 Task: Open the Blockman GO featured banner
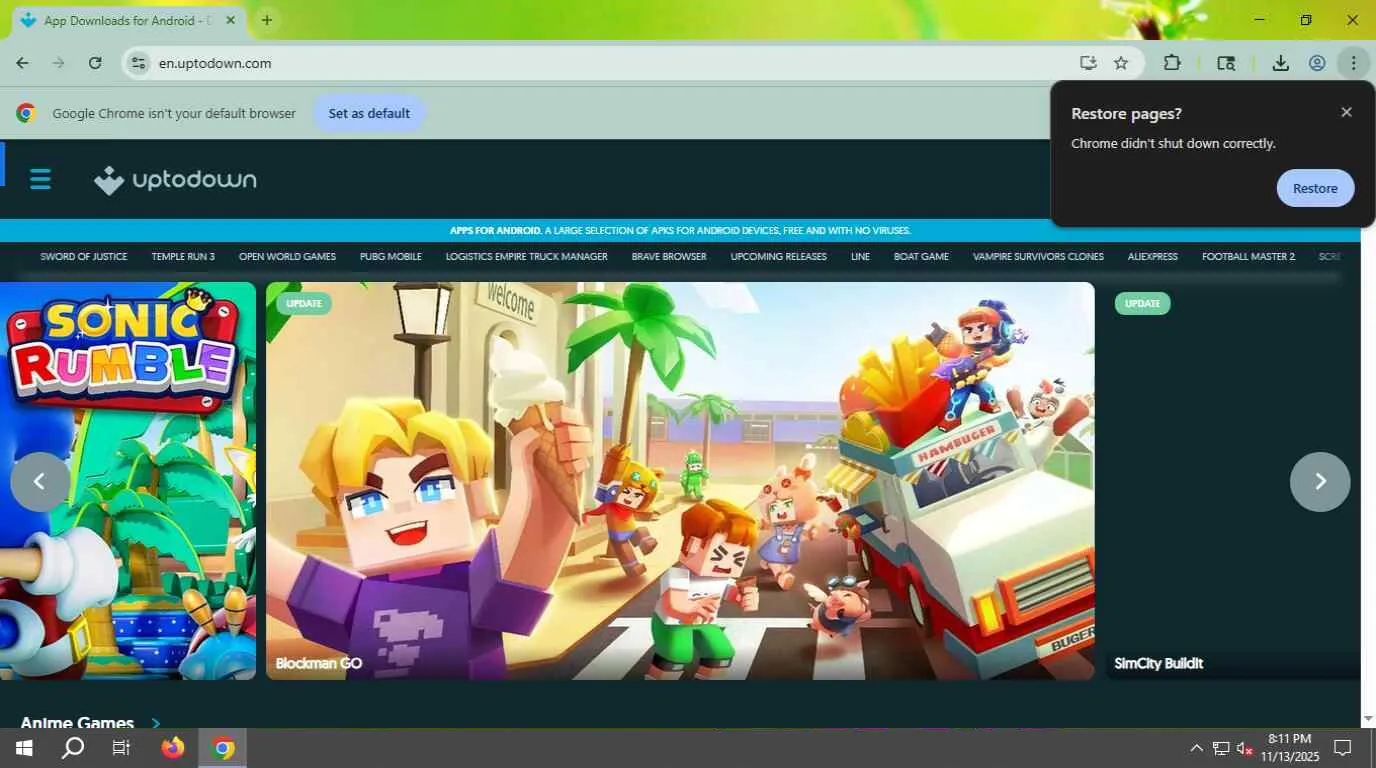(680, 481)
